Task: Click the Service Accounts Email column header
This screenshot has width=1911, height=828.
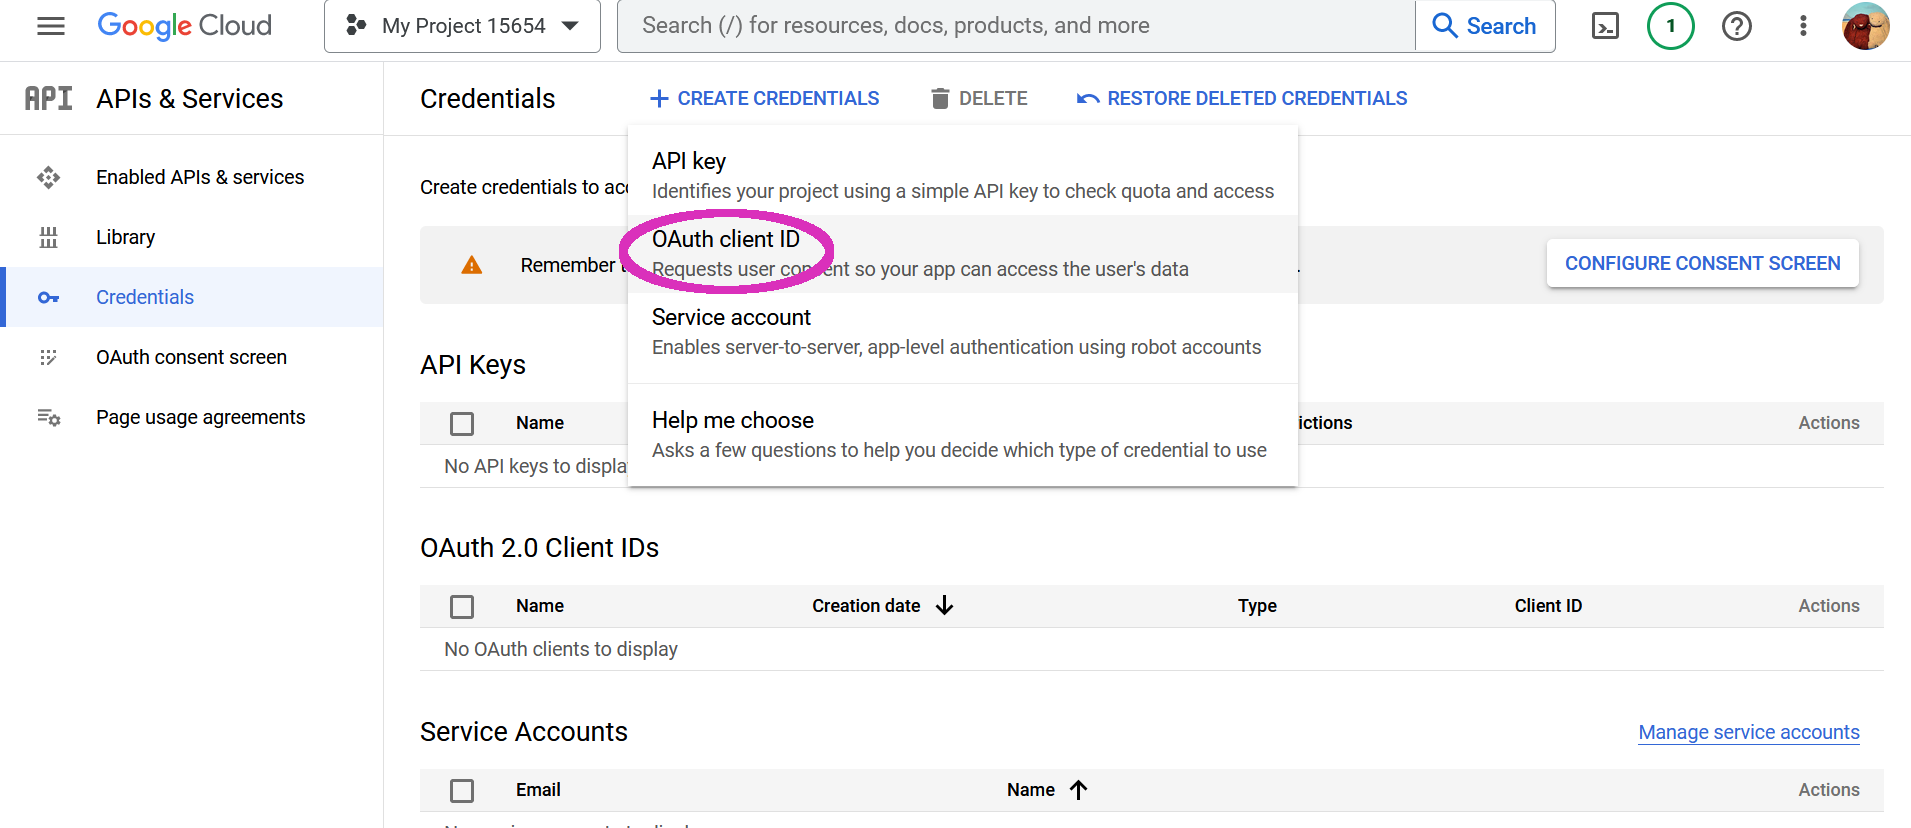Action: tap(538, 790)
